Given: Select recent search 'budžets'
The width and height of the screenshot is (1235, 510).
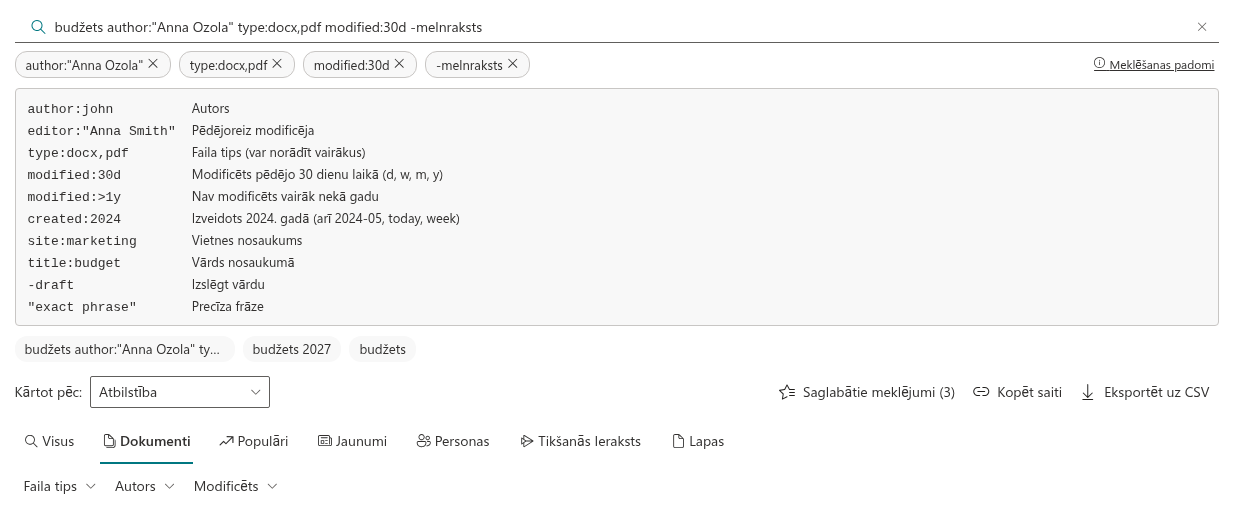Looking at the screenshot, I should tap(383, 349).
